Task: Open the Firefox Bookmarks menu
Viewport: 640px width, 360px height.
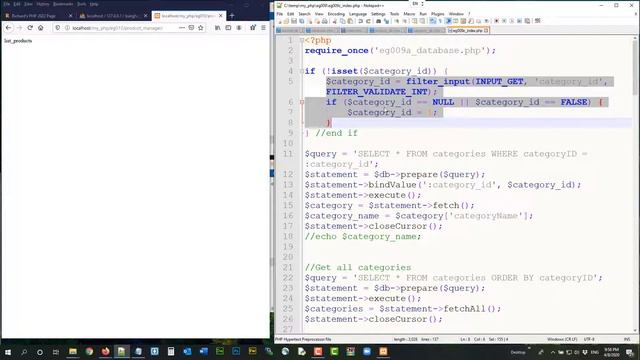Action: 63,4
